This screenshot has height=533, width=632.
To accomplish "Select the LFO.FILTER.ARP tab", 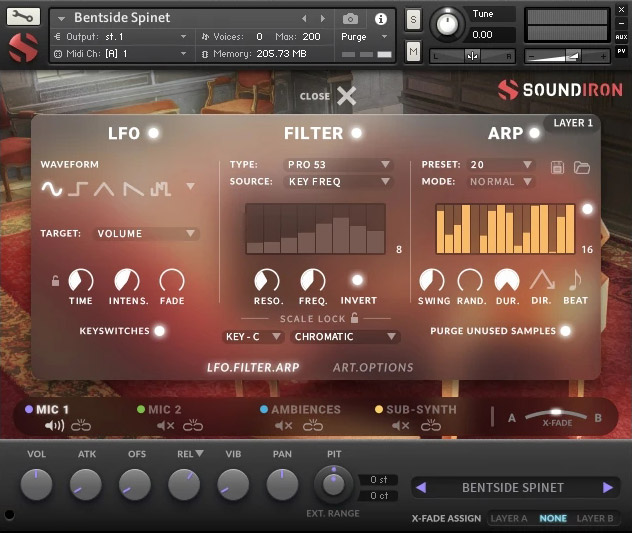I will pyautogui.click(x=253, y=368).
